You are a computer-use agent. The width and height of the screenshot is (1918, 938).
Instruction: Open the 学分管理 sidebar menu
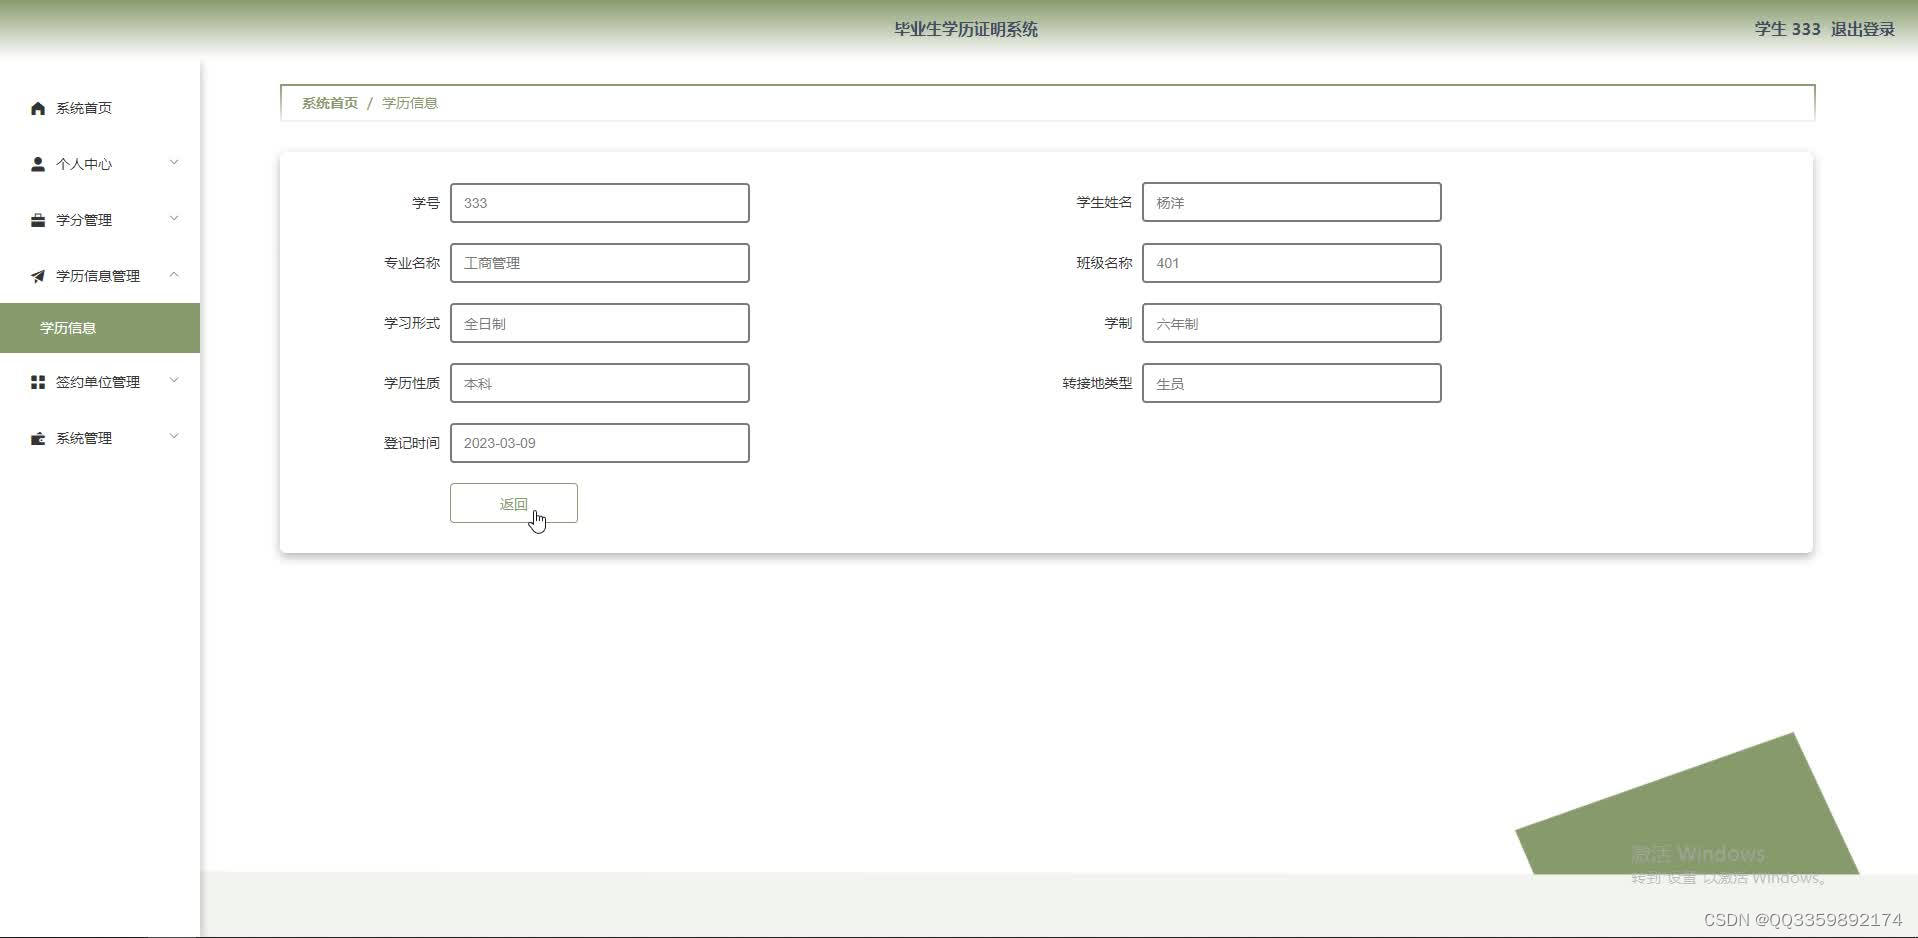tap(100, 220)
